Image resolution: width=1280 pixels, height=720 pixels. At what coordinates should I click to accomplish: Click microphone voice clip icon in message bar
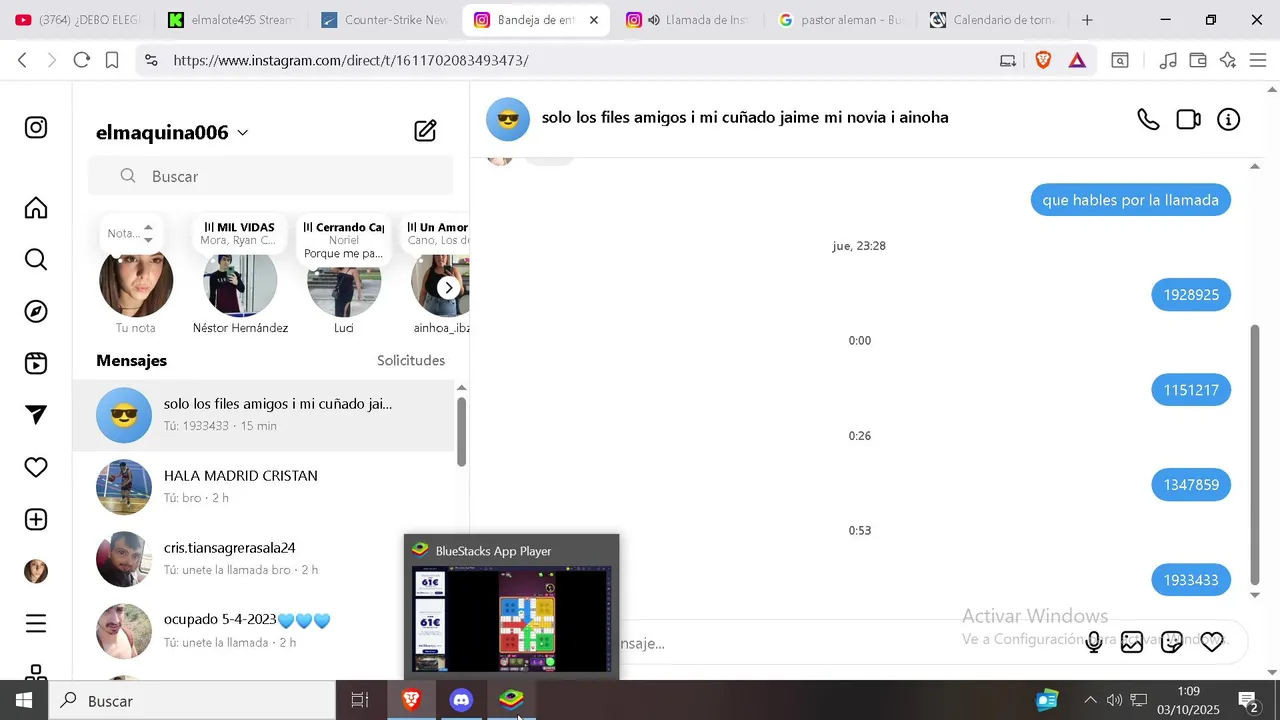(x=1094, y=642)
